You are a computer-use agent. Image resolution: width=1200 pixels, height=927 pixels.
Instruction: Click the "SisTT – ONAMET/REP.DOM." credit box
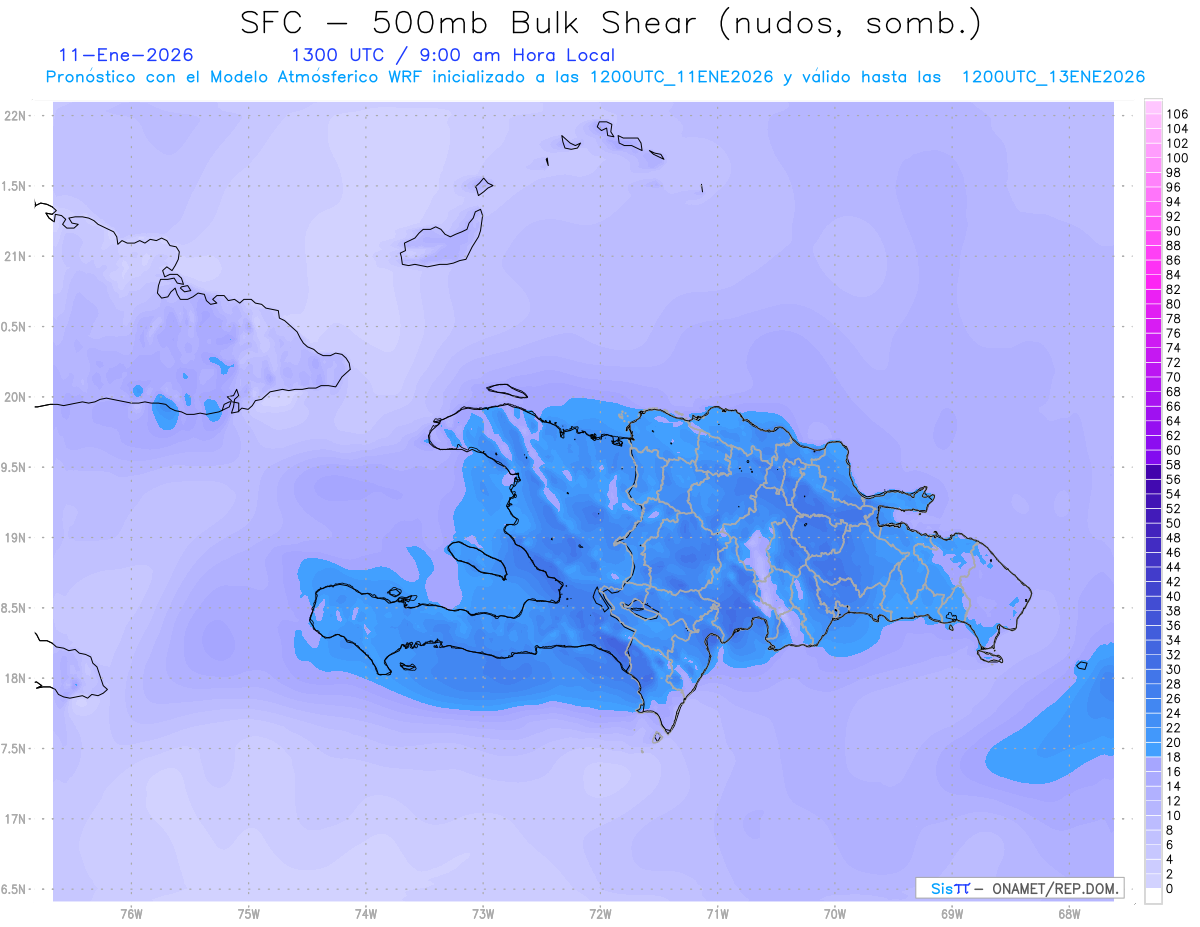(x=1020, y=888)
